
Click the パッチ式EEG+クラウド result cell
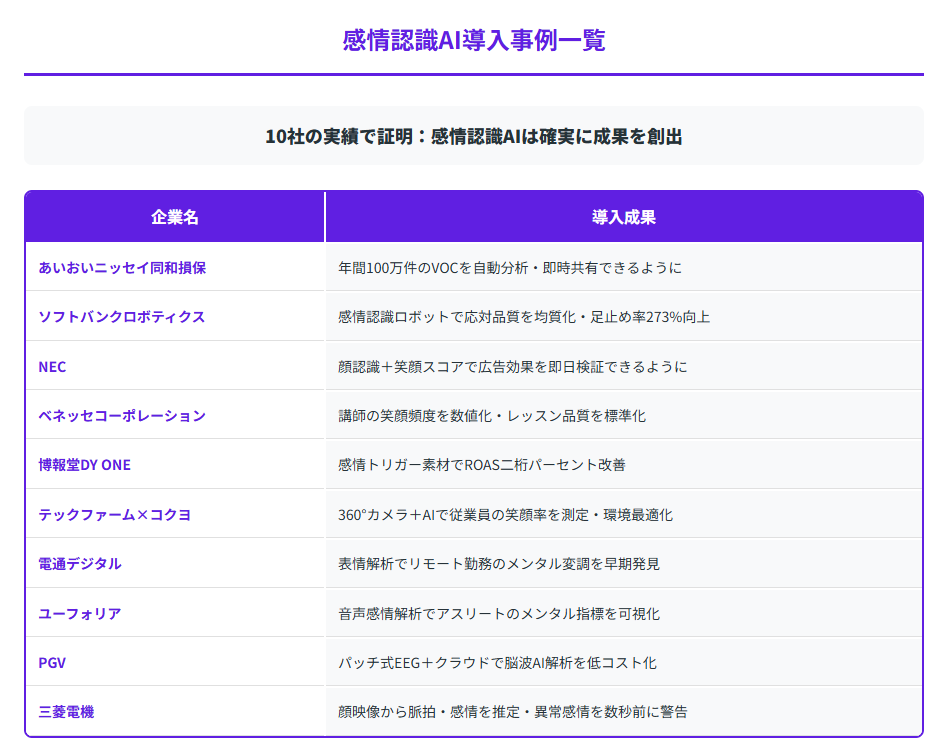point(497,663)
